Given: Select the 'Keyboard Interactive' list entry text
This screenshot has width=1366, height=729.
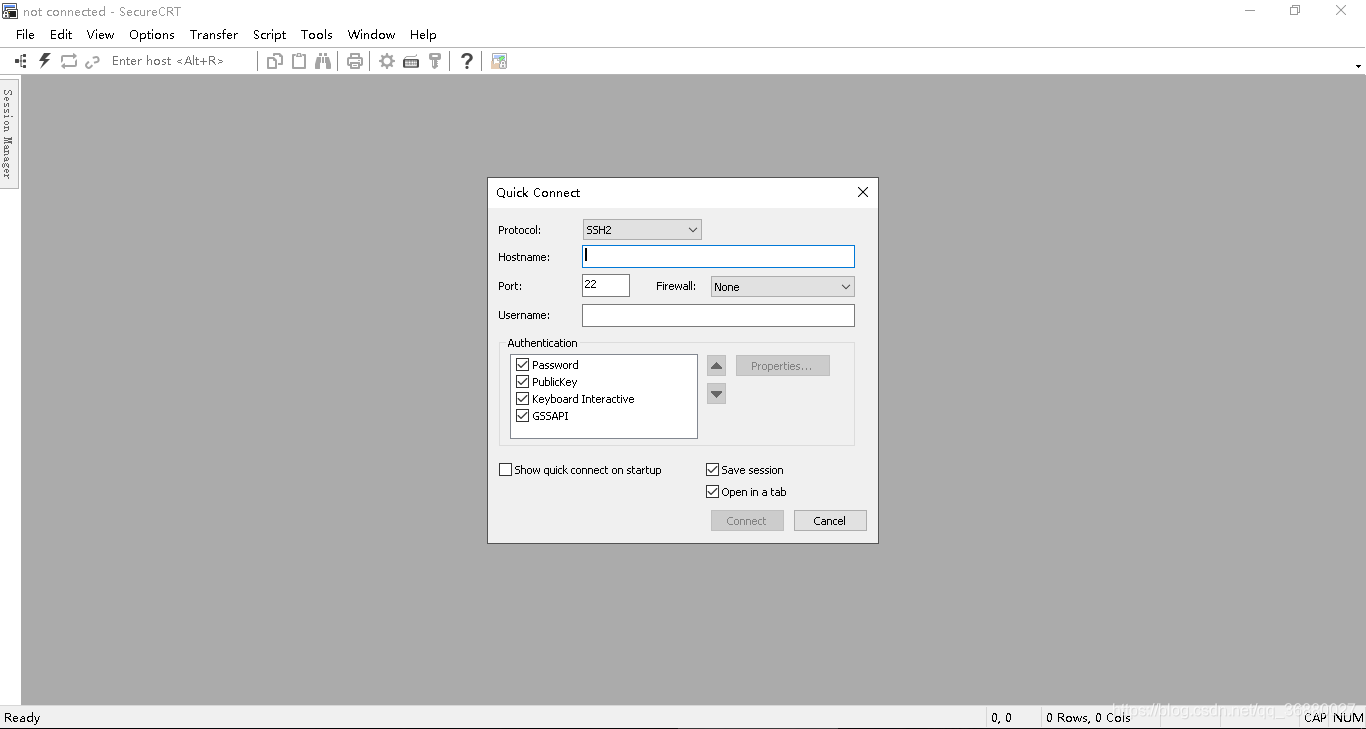Looking at the screenshot, I should [x=583, y=399].
